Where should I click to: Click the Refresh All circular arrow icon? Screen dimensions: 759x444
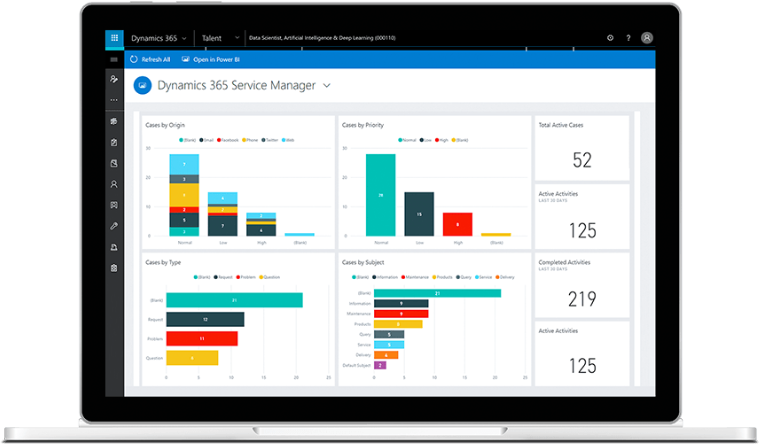pyautogui.click(x=134, y=59)
